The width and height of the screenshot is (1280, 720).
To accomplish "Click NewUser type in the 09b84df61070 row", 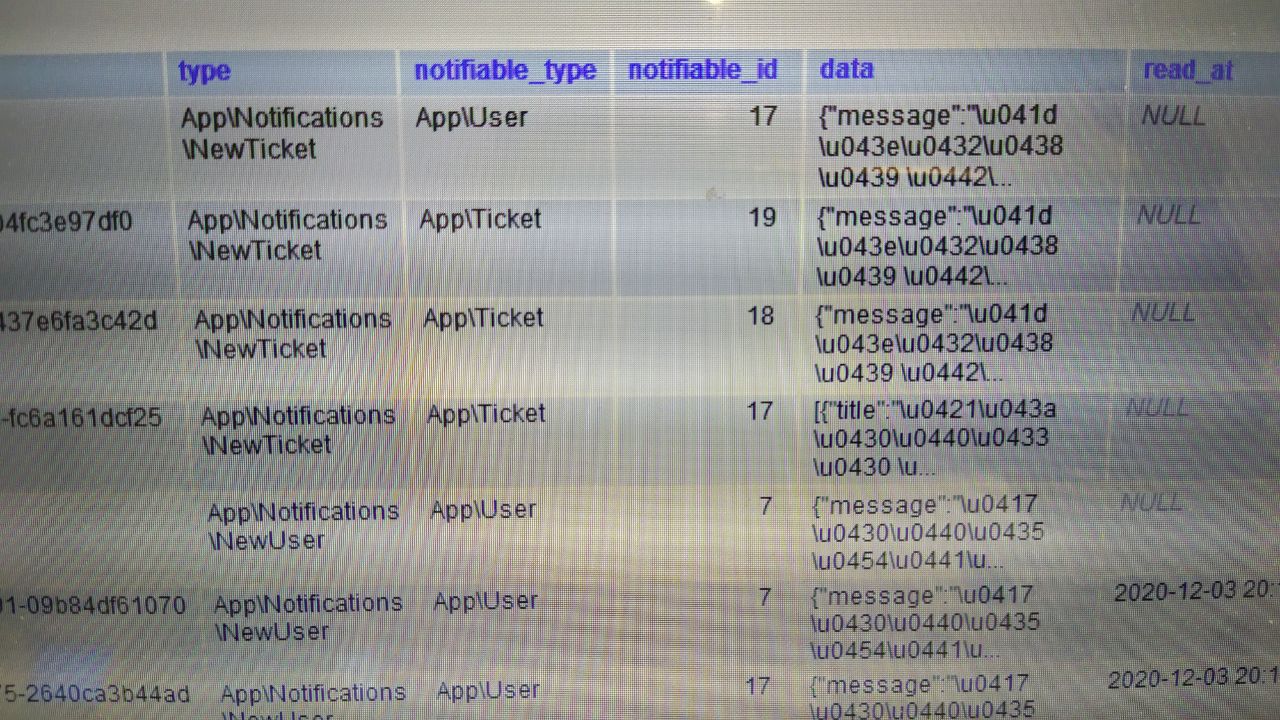I will point(307,617).
